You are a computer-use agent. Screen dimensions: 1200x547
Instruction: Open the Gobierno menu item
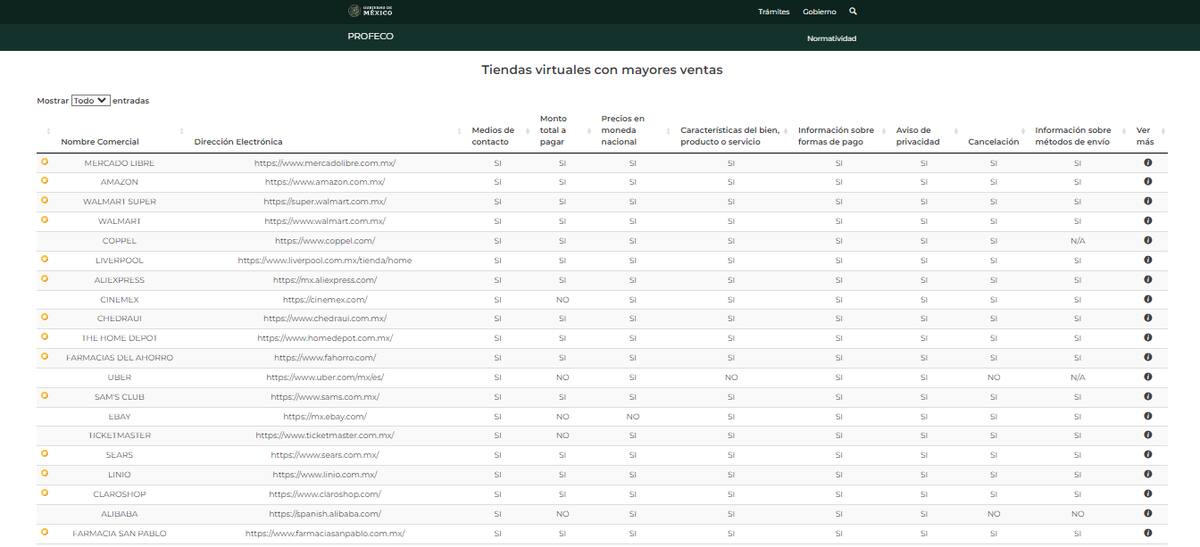click(x=819, y=12)
